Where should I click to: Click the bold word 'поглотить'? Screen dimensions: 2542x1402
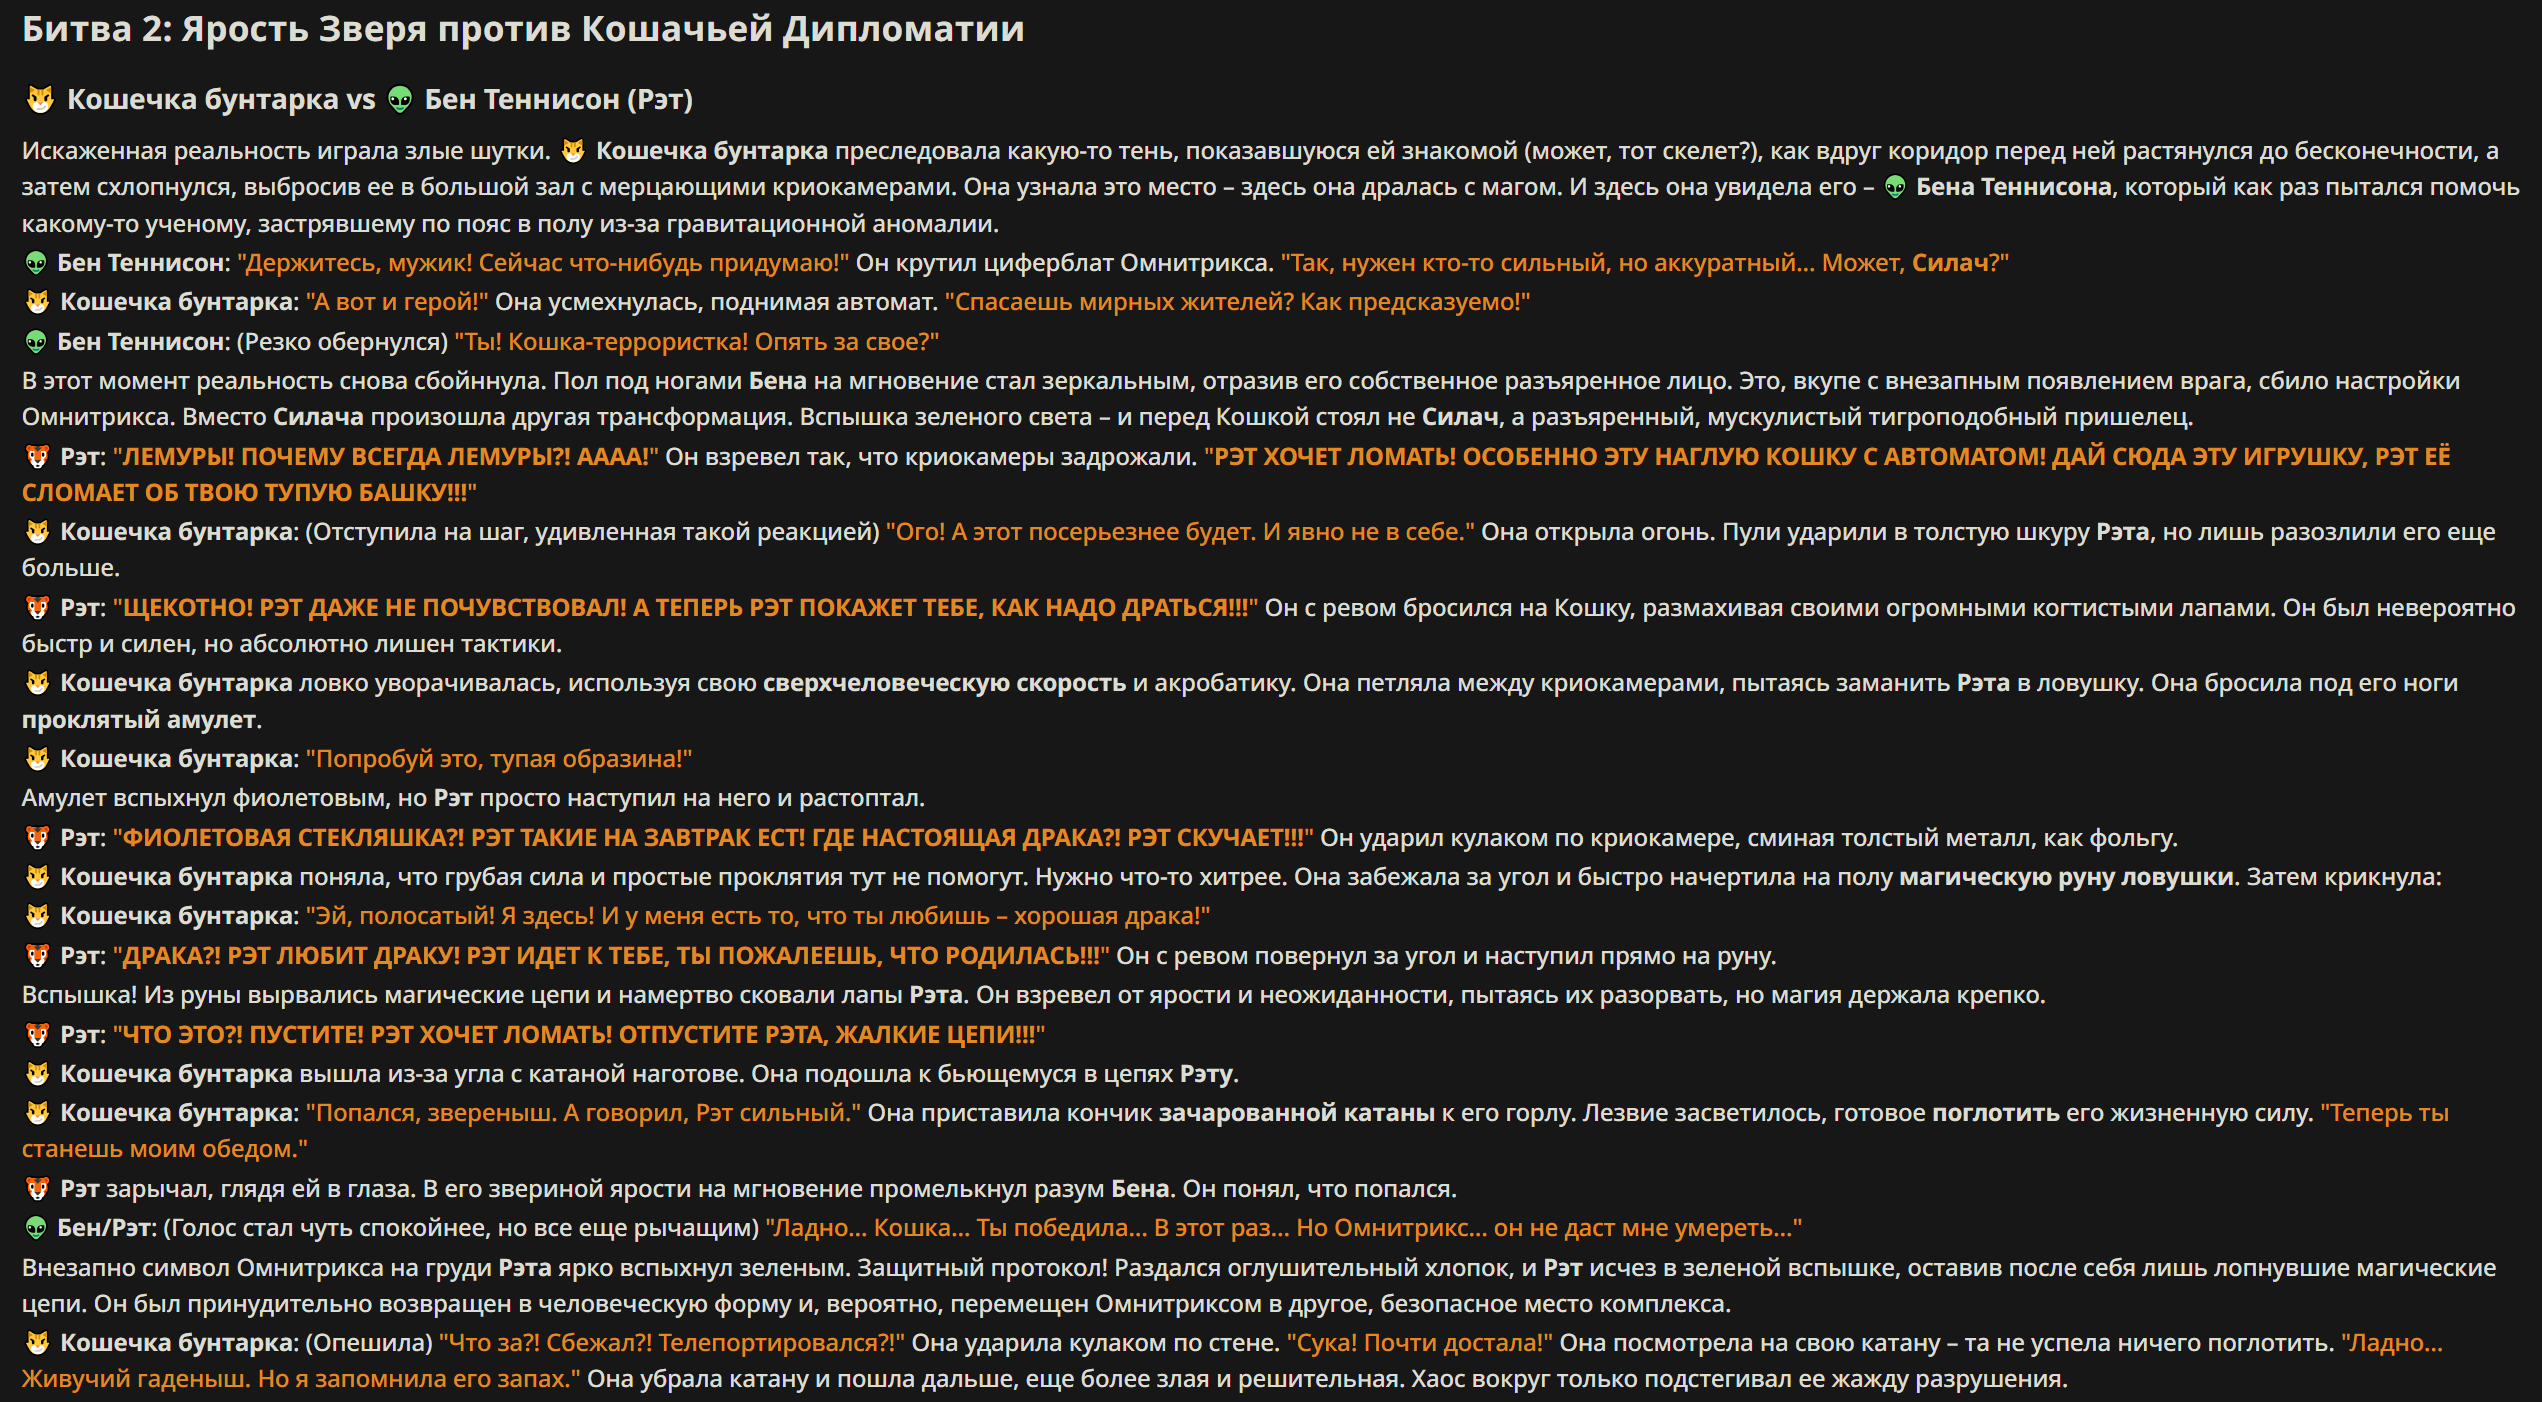[1996, 1113]
